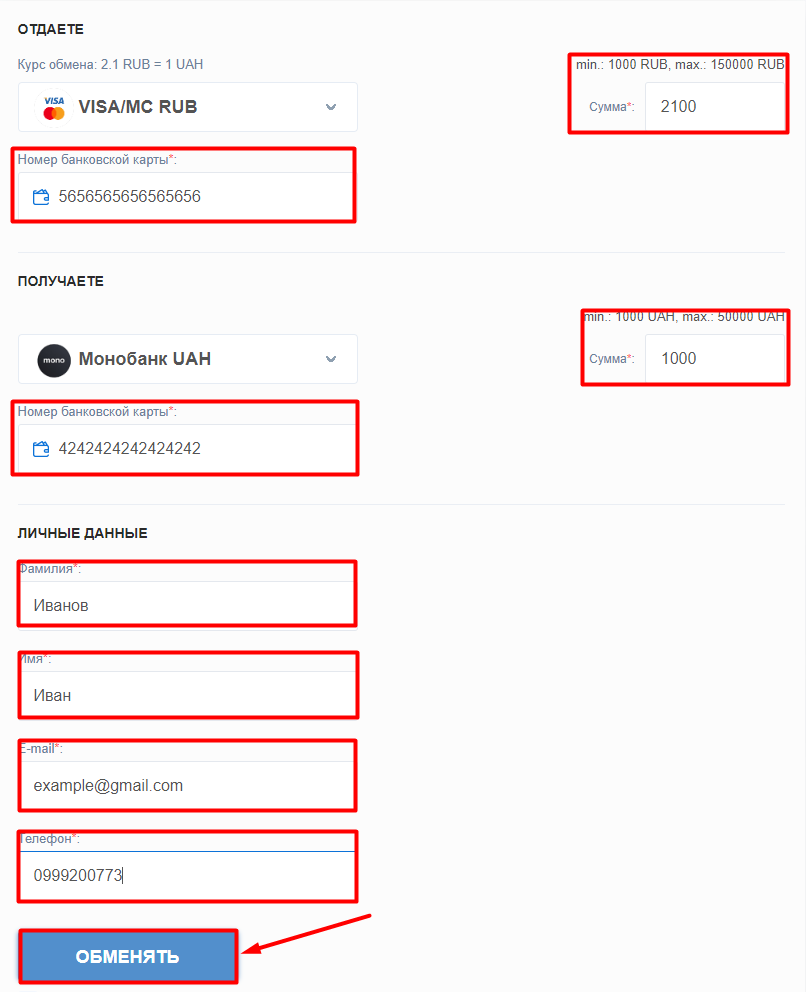The image size is (806, 992).
Task: Expand the Монобанк UAH dropdown chevron
Action: [331, 359]
